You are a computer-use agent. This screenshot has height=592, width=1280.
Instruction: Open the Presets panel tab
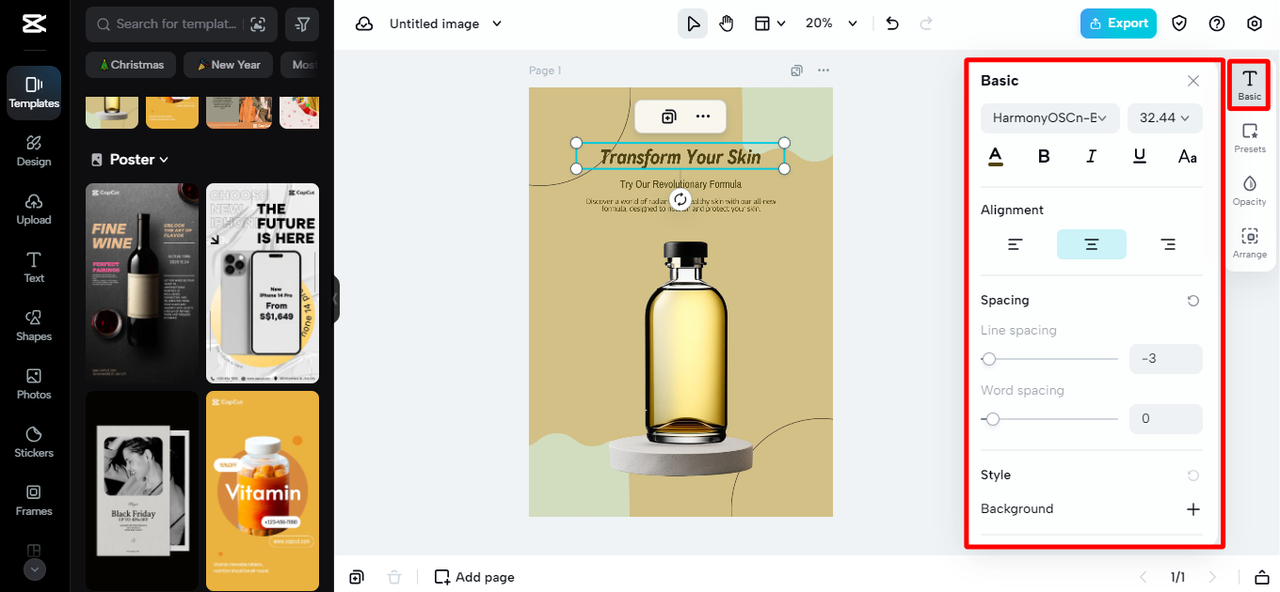(1250, 138)
